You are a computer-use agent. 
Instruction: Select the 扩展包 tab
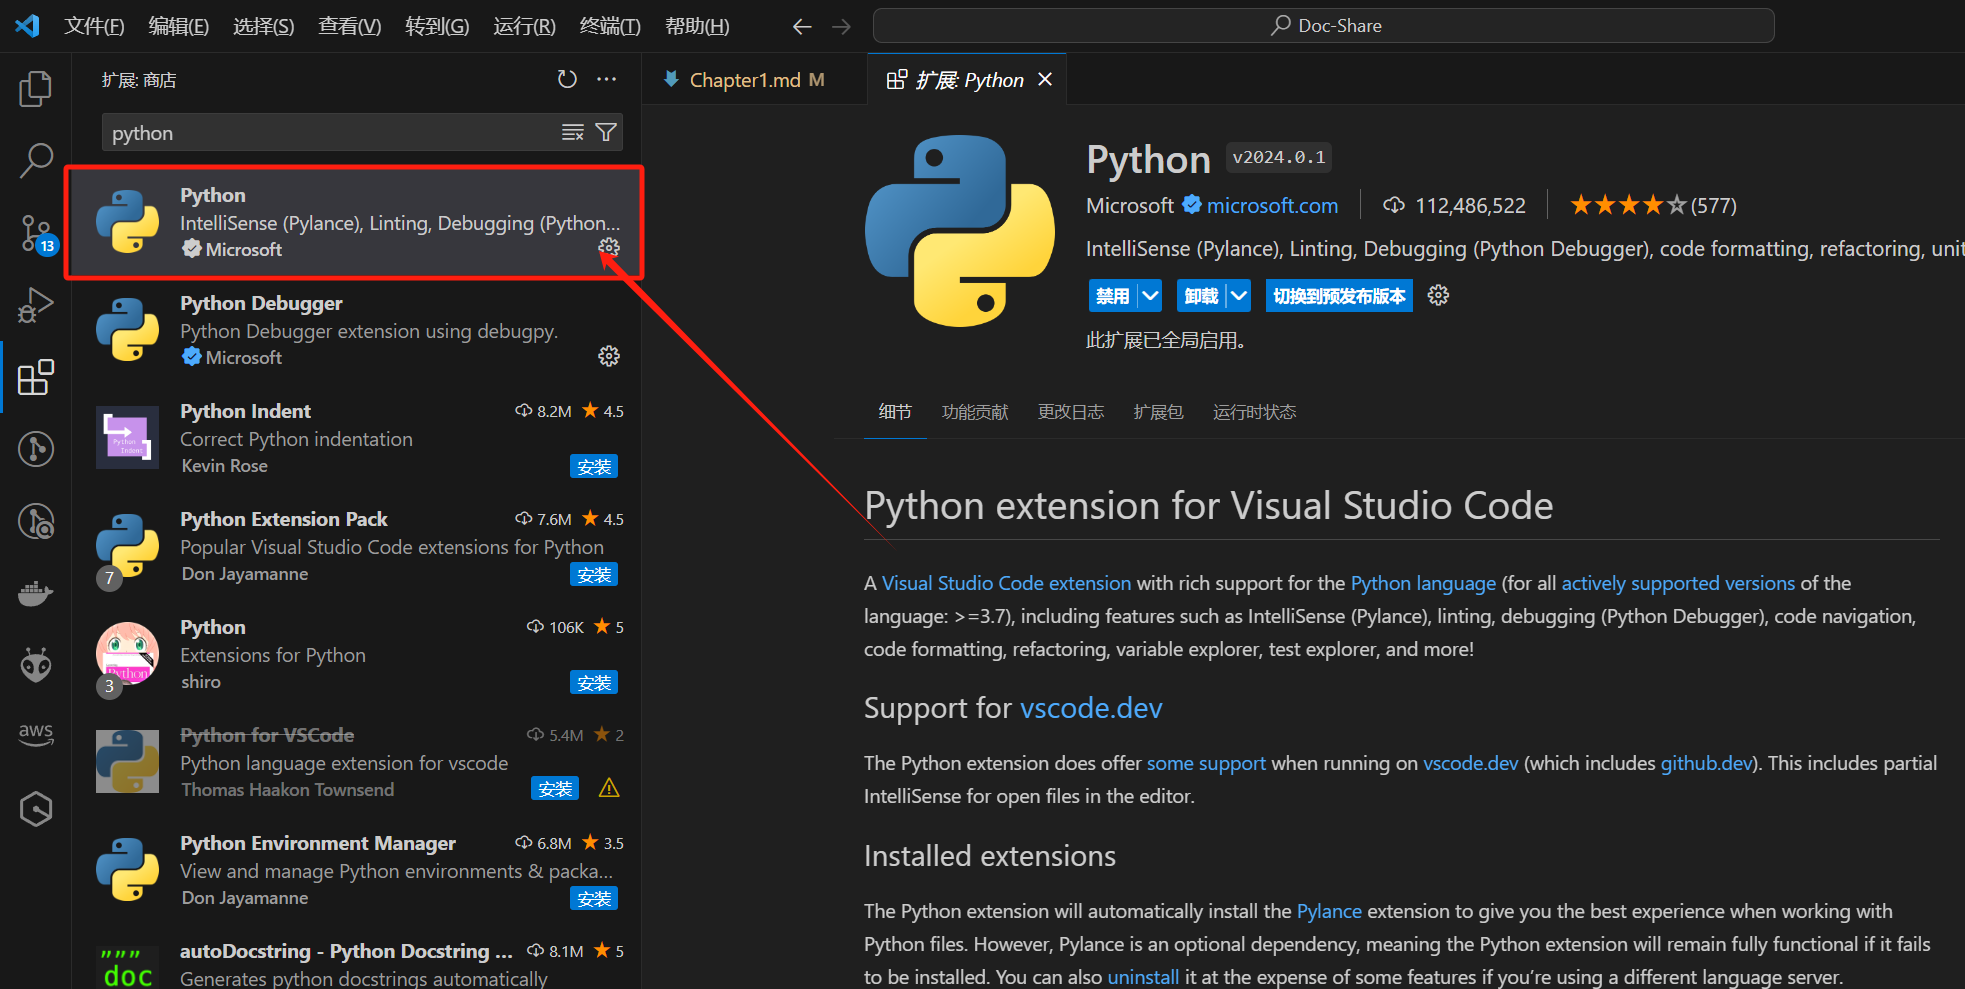1158,412
